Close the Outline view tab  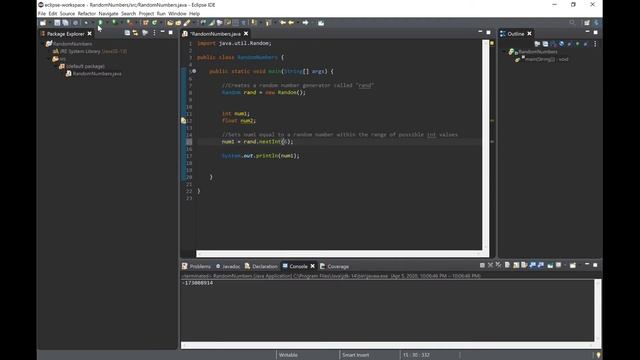[529, 33]
